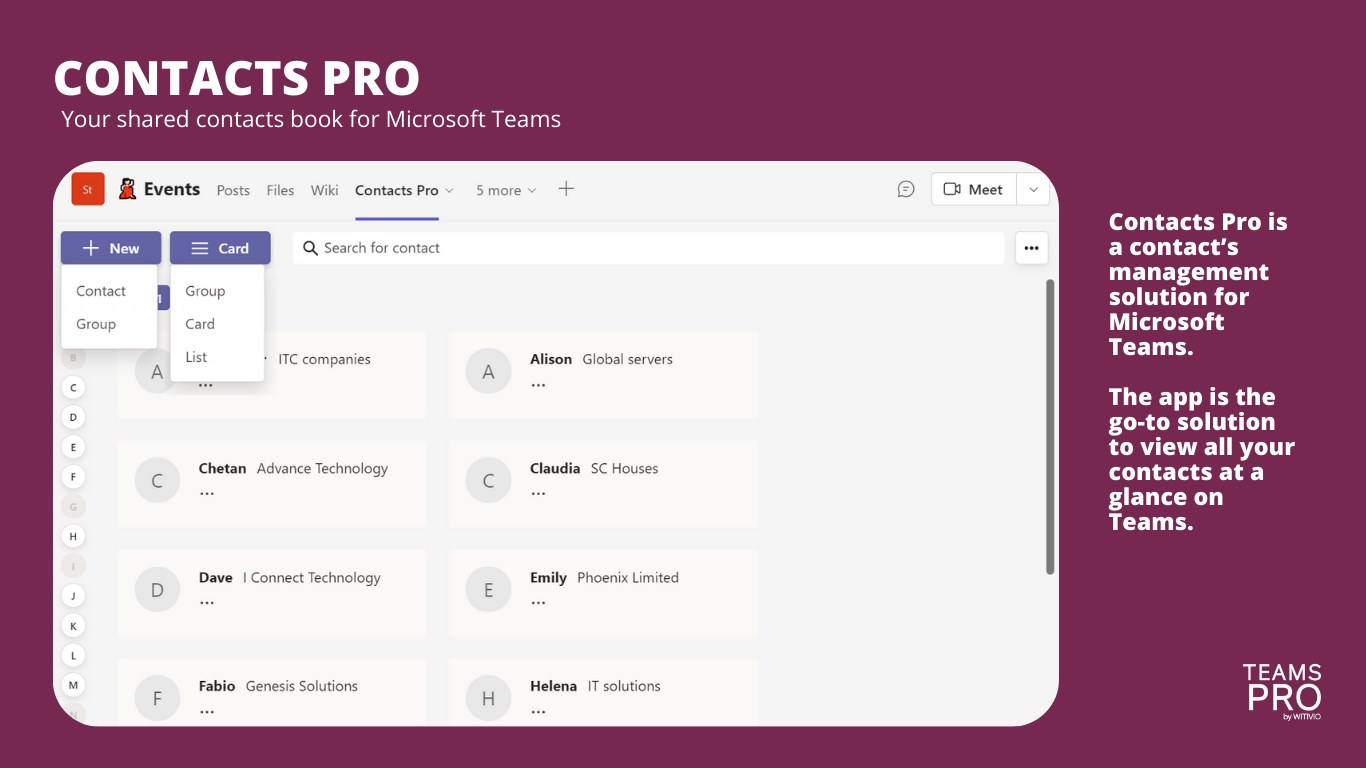Image resolution: width=1366 pixels, height=768 pixels.
Task: Click the Meet video button
Action: tap(974, 189)
